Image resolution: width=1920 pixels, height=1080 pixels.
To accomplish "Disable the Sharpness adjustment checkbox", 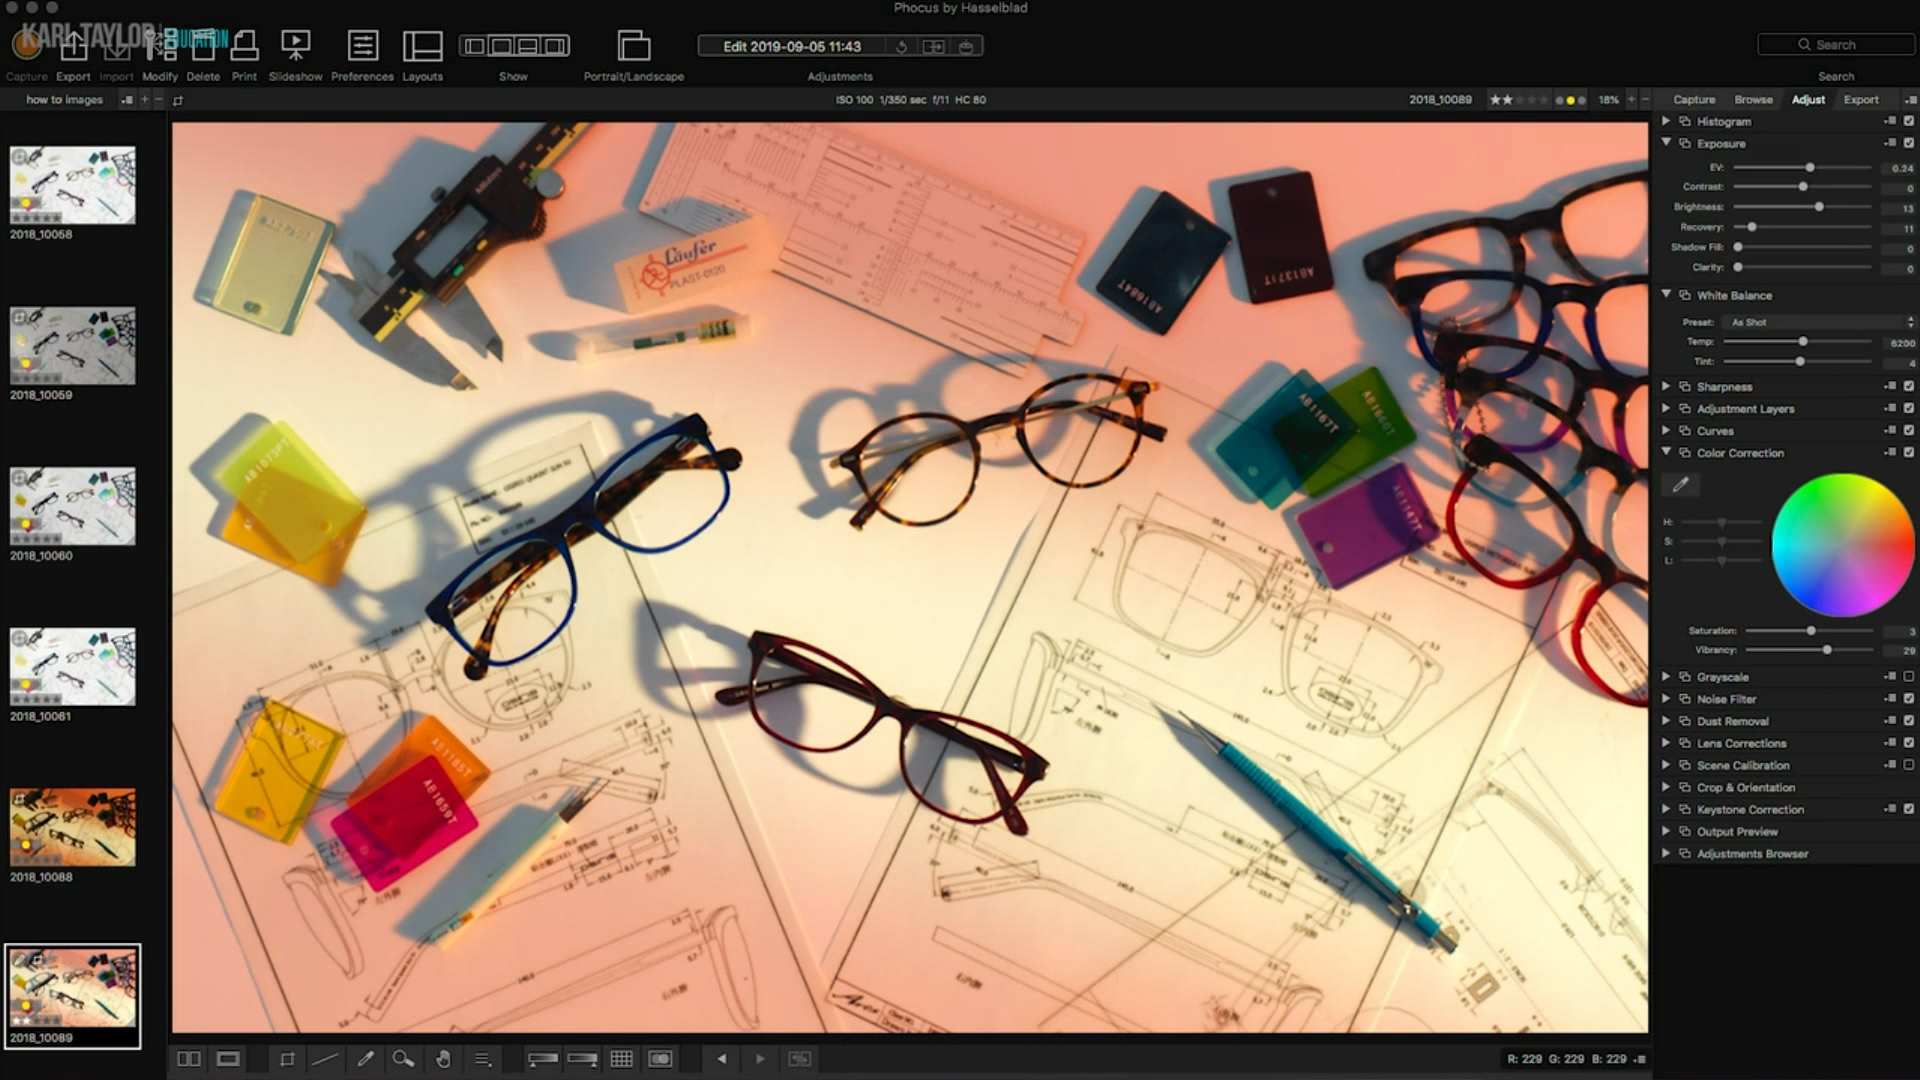I will (x=1908, y=387).
